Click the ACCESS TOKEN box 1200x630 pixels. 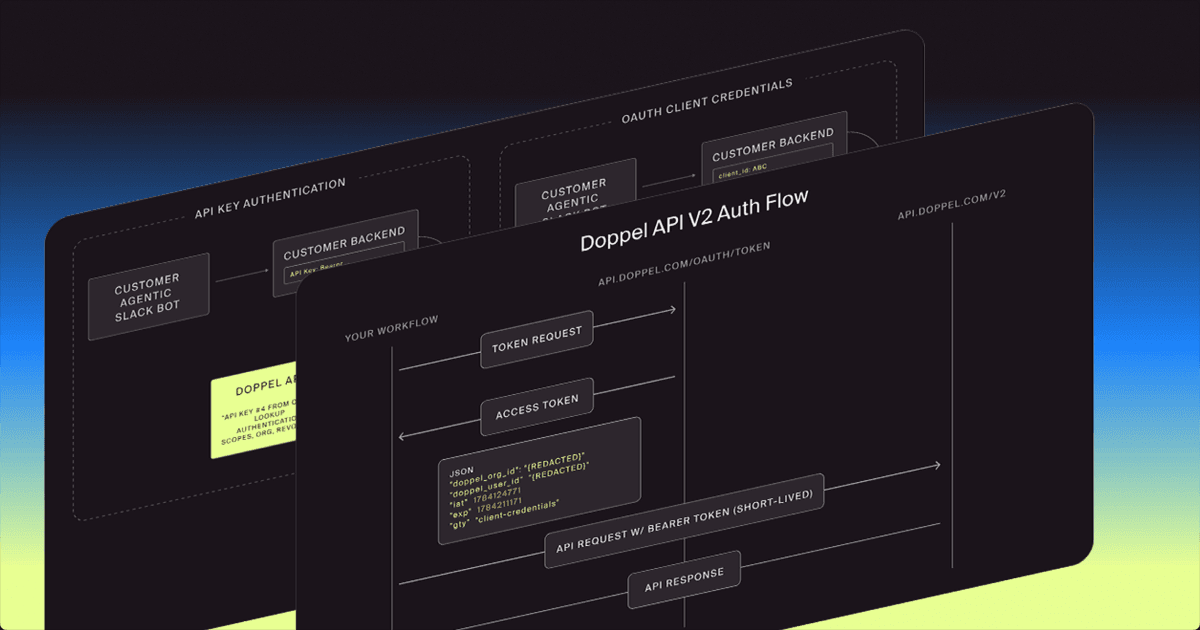pos(537,406)
